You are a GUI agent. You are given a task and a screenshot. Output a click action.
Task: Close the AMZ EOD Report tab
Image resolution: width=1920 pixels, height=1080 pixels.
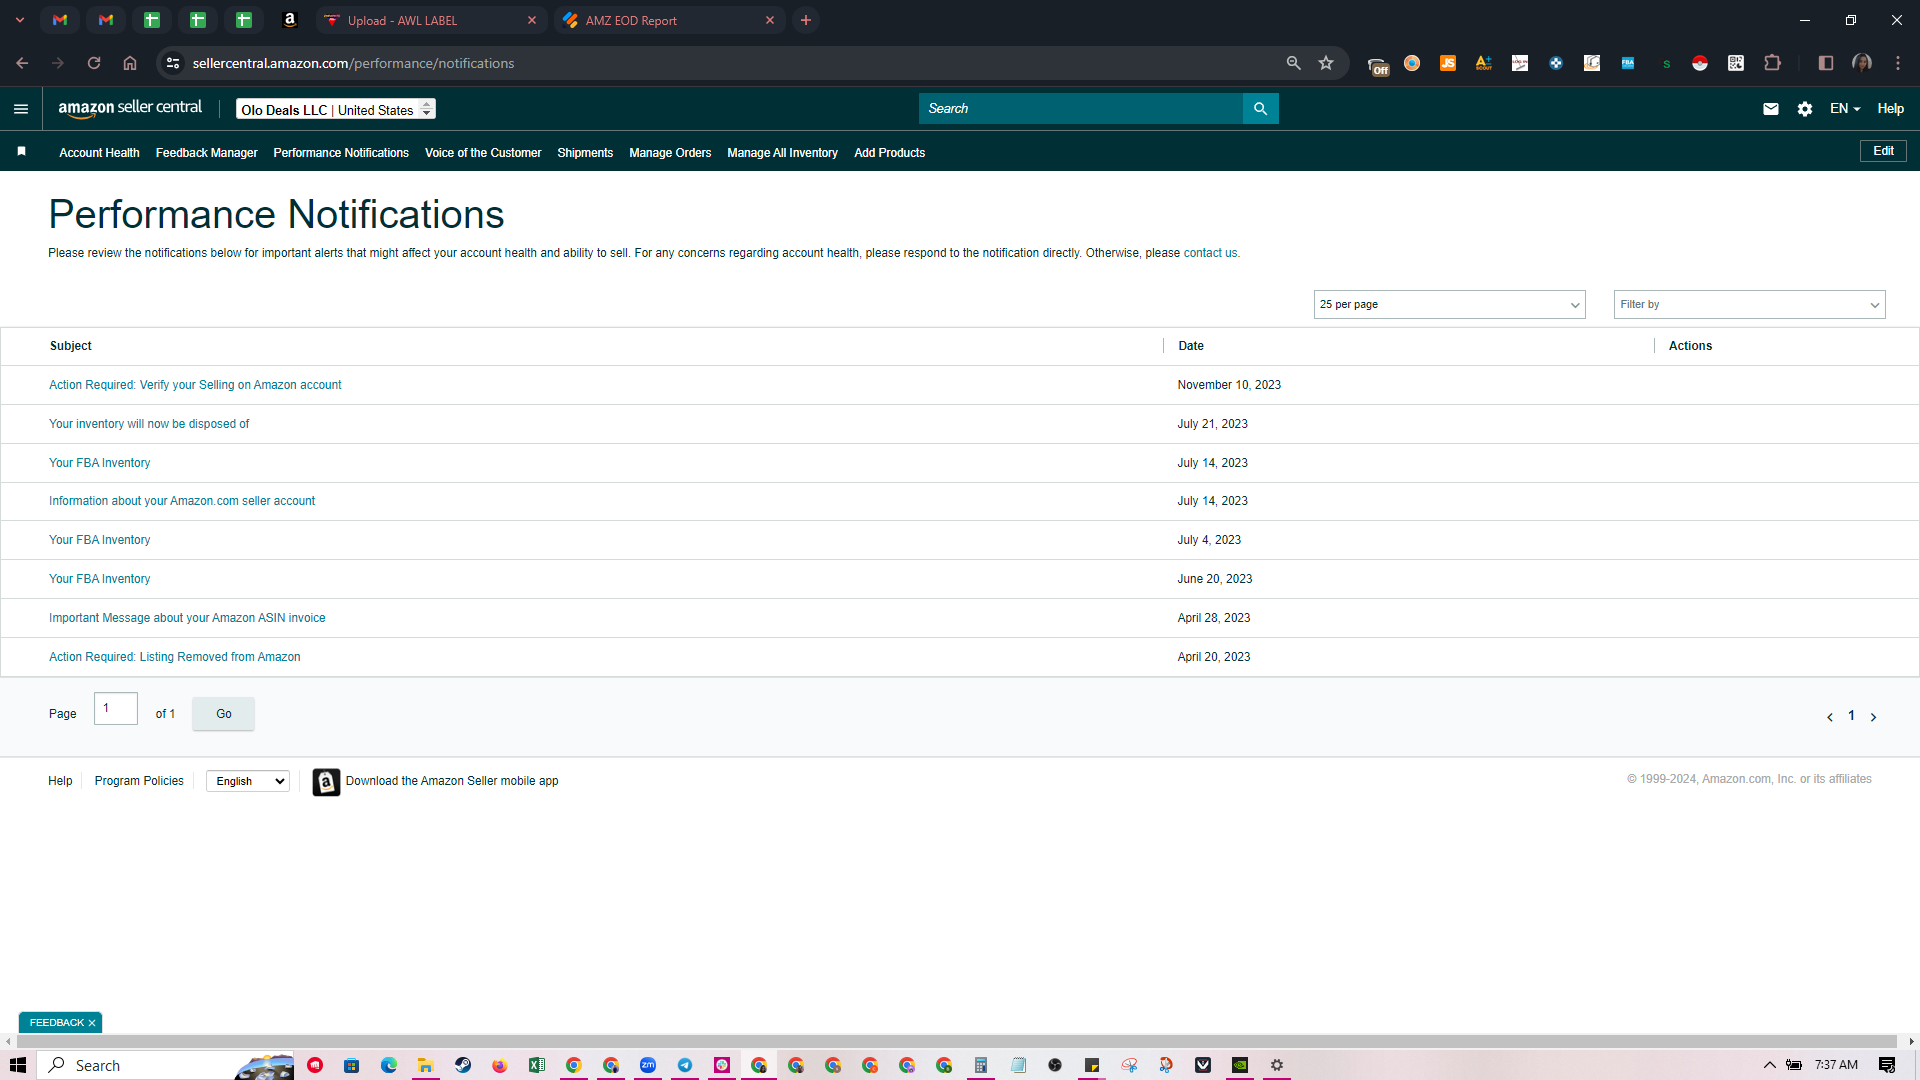tap(770, 20)
